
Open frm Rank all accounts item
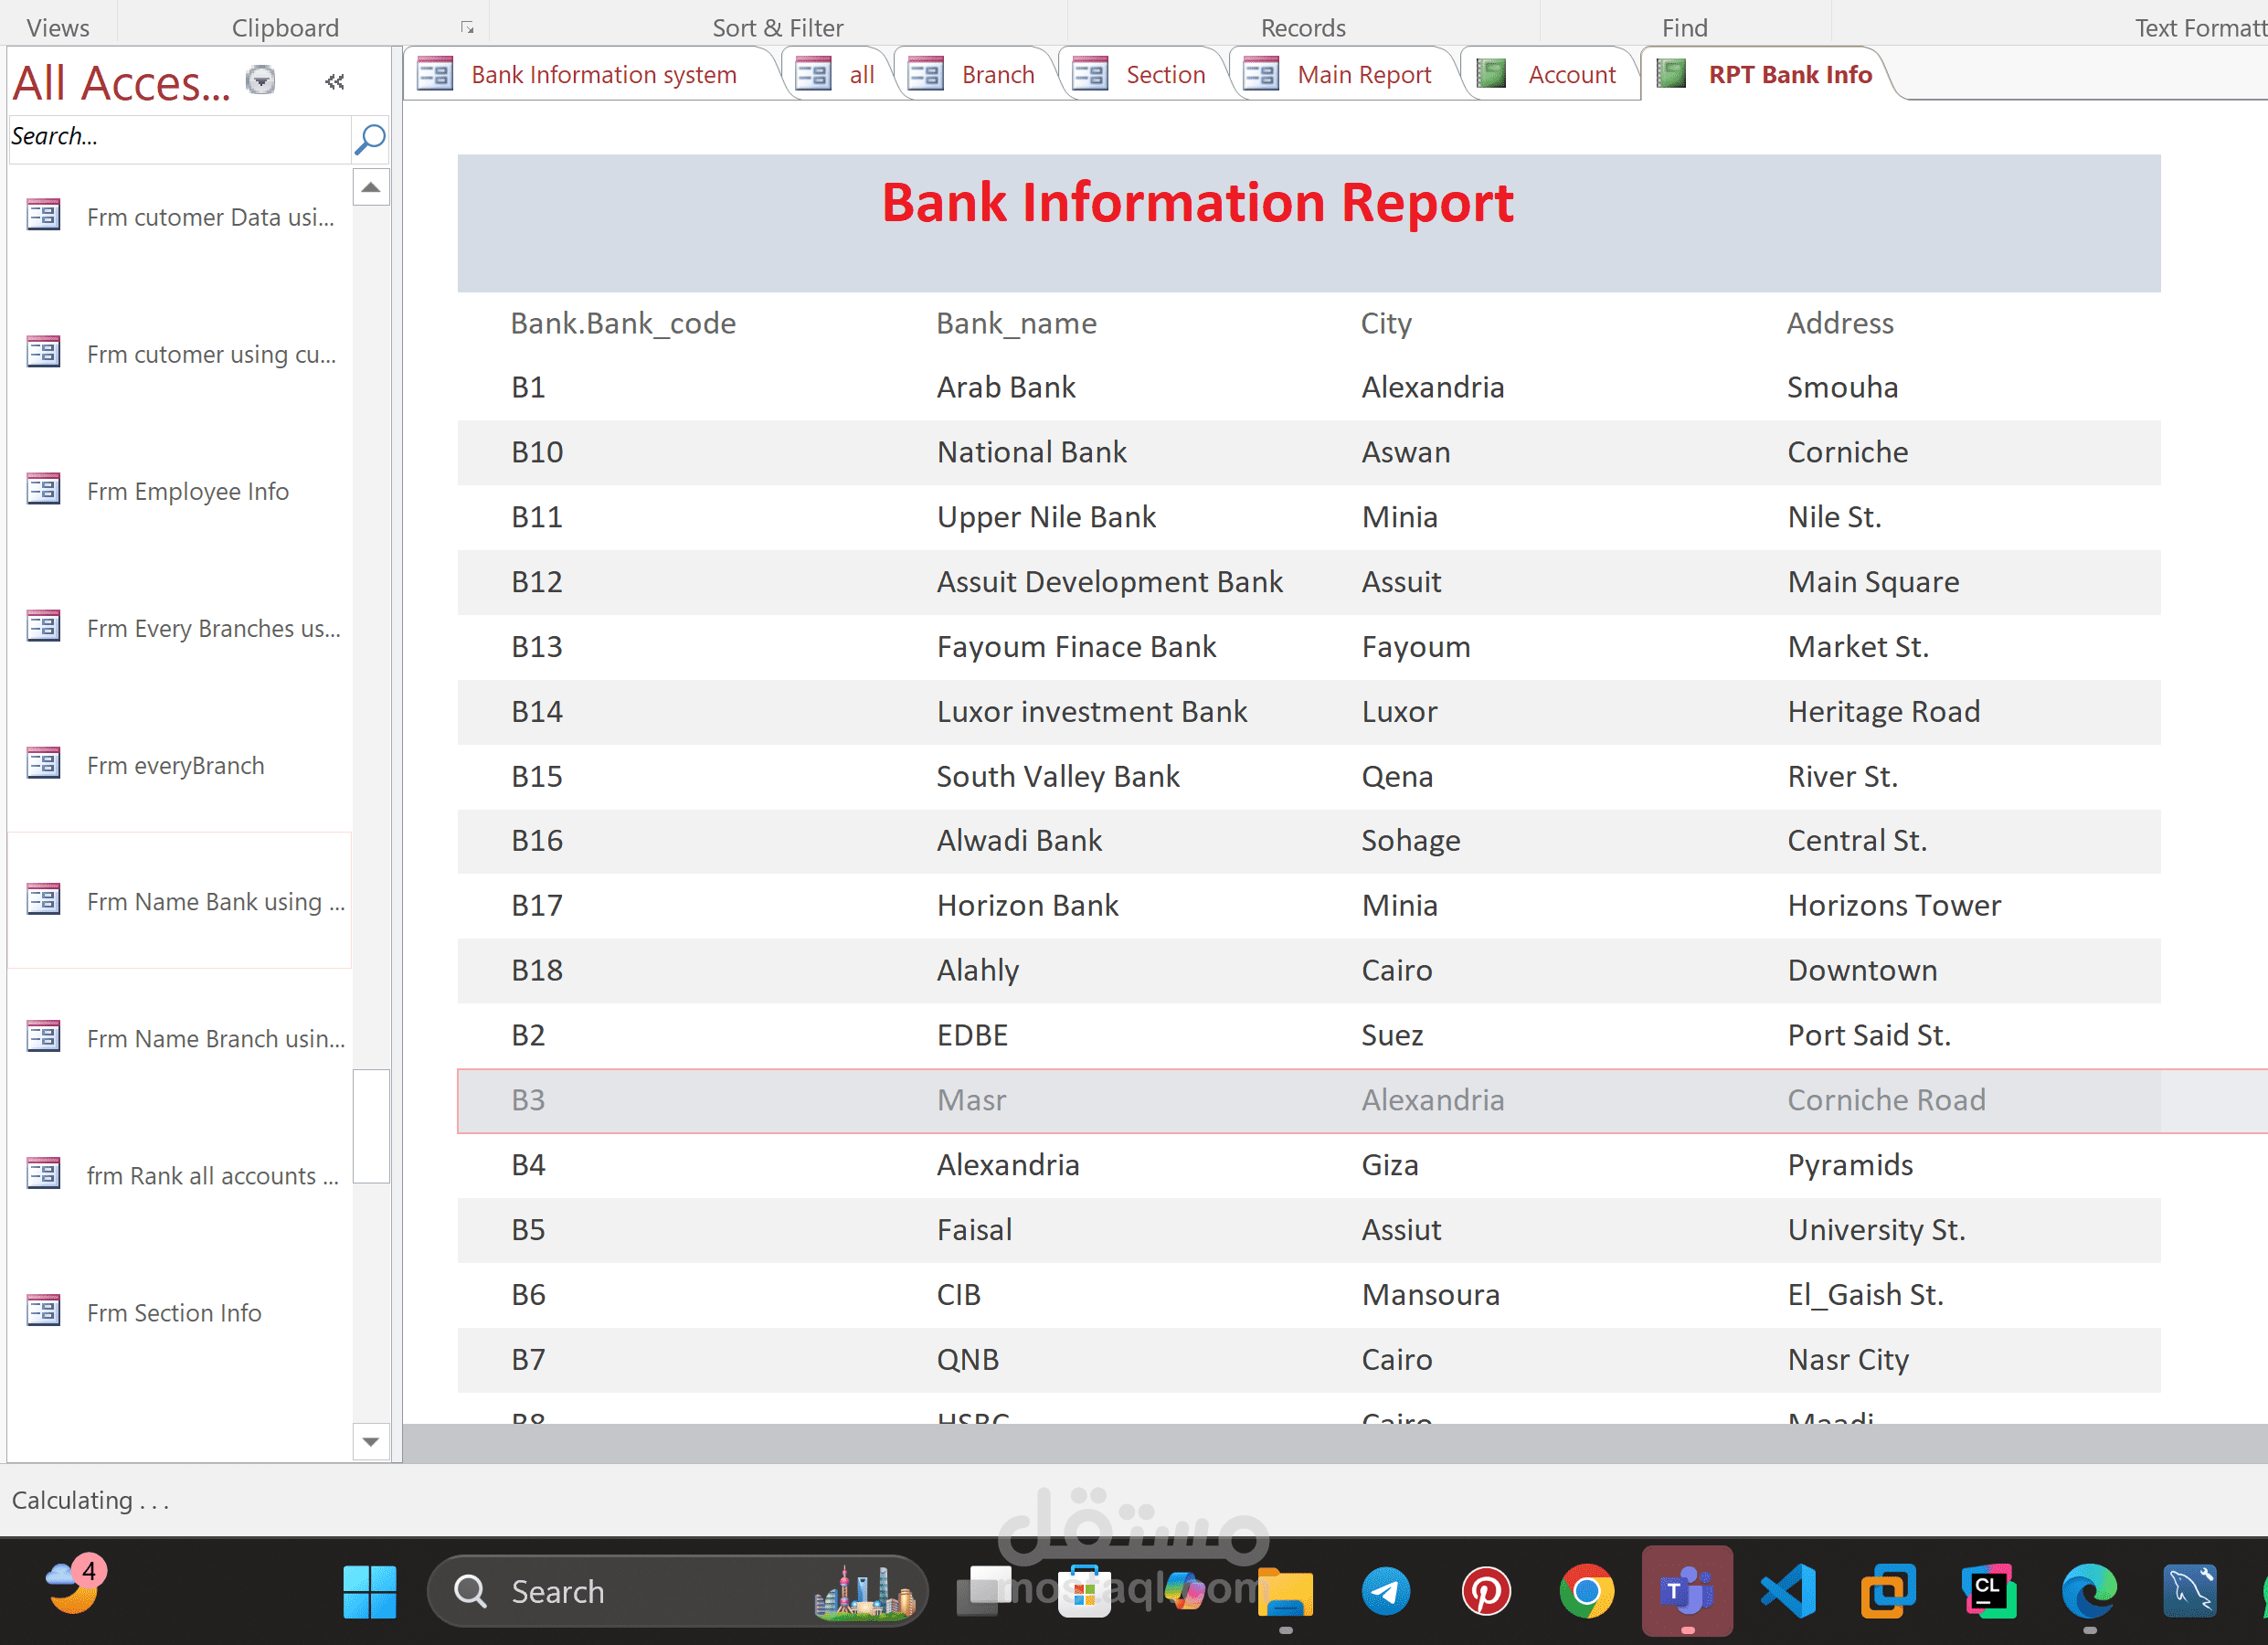(x=212, y=1175)
